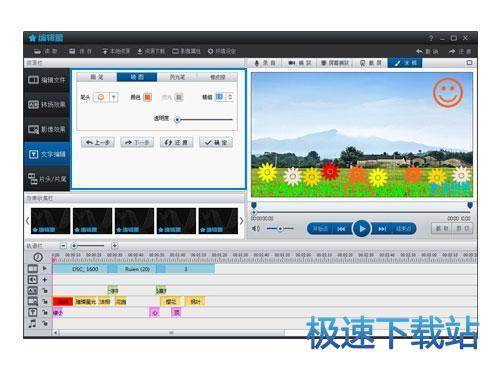Click the 下一步 button
Viewport: 500px width, 370px height.
pyautogui.click(x=137, y=143)
